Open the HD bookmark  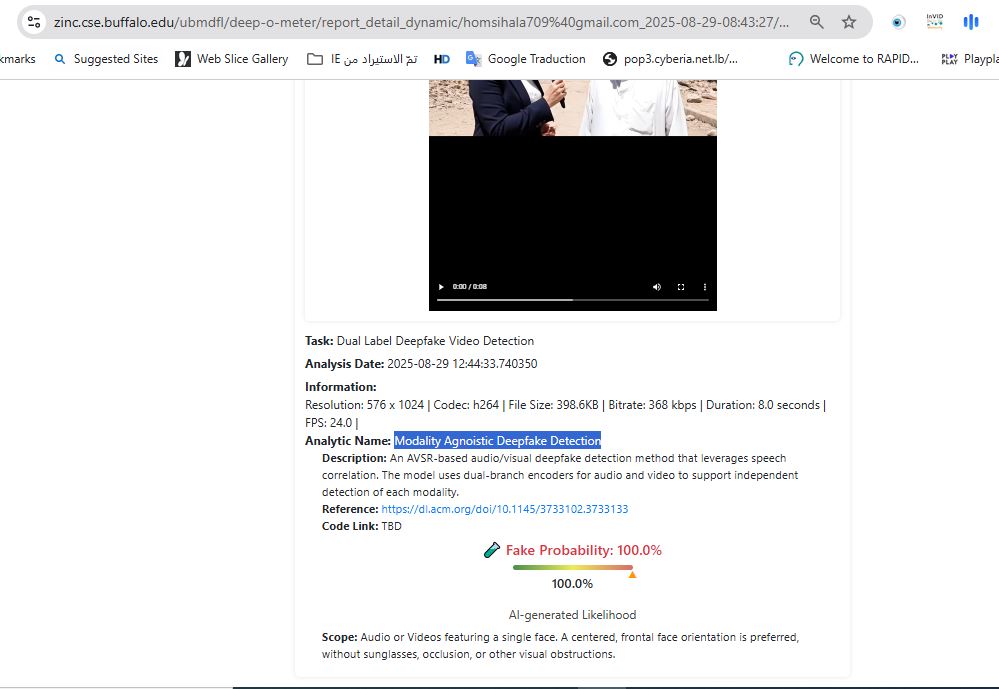coord(442,59)
